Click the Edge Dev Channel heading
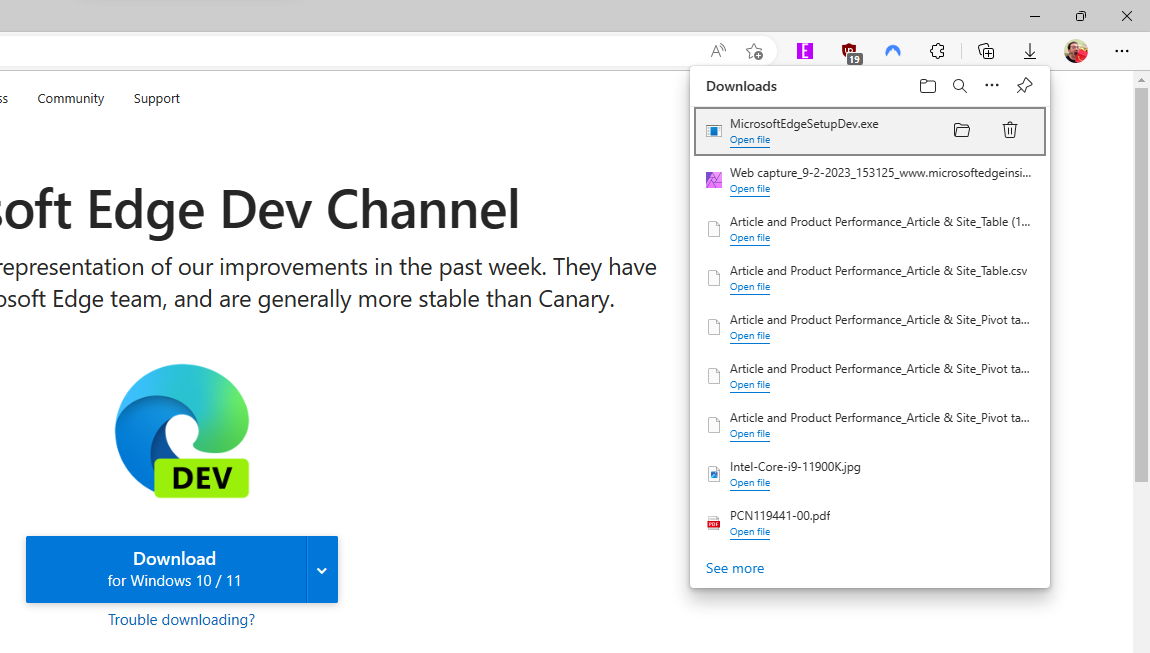Viewport: 1150px width, 653px height. [260, 209]
